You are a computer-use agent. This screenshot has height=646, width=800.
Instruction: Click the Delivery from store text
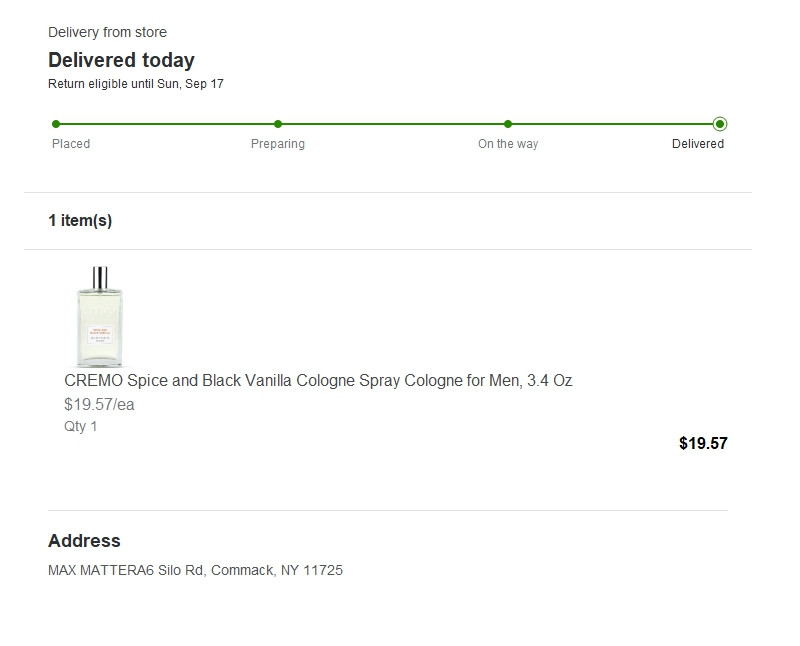[107, 33]
